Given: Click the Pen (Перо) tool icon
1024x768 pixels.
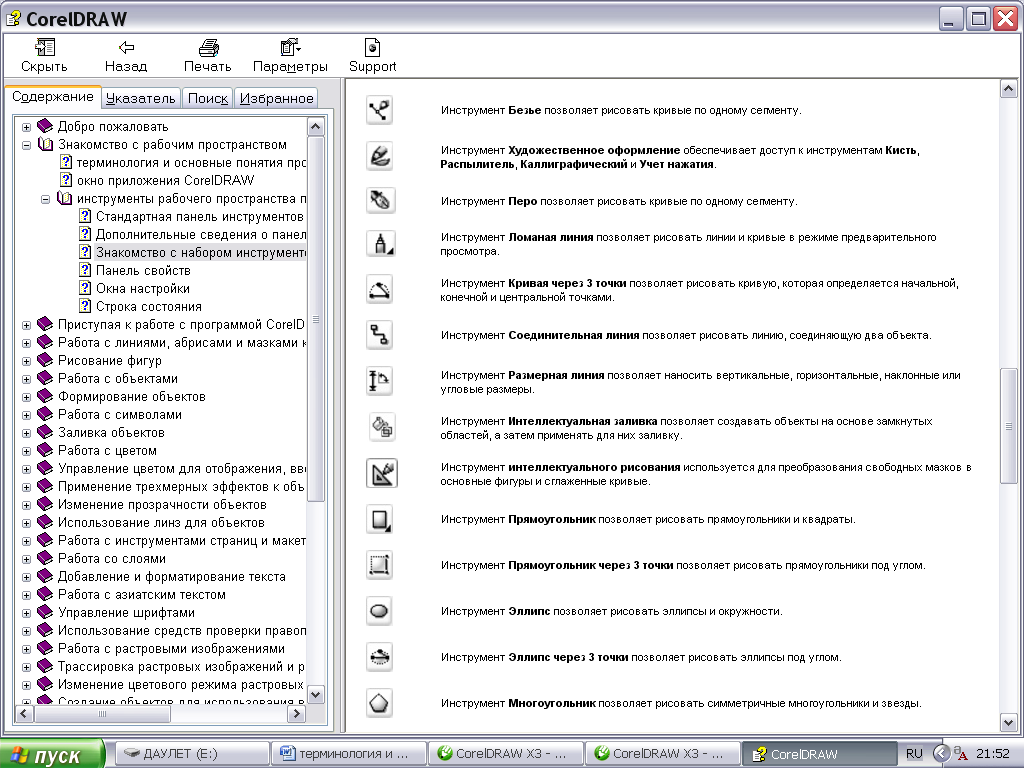Looking at the screenshot, I should pyautogui.click(x=379, y=200).
